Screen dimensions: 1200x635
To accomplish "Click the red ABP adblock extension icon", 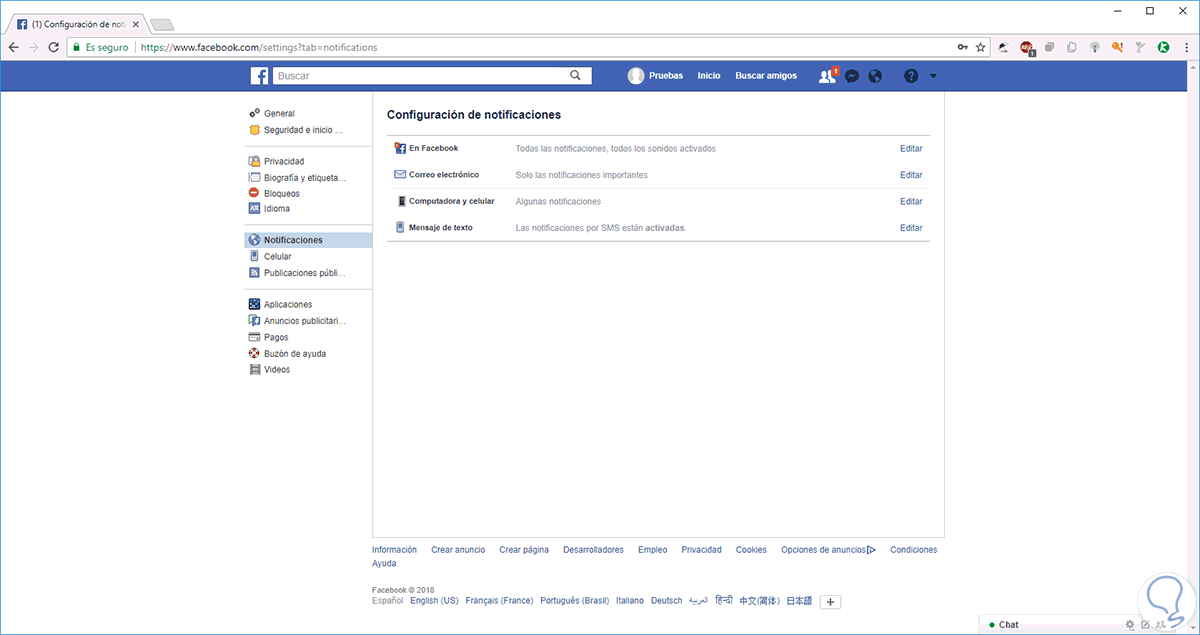I will coord(1026,47).
